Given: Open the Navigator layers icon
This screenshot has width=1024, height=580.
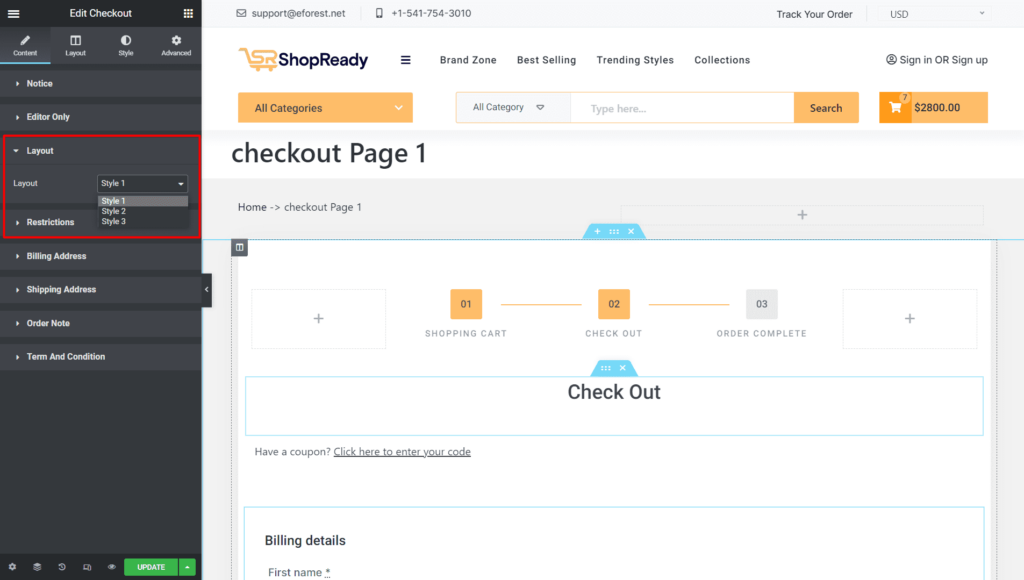Looking at the screenshot, I should point(37,567).
